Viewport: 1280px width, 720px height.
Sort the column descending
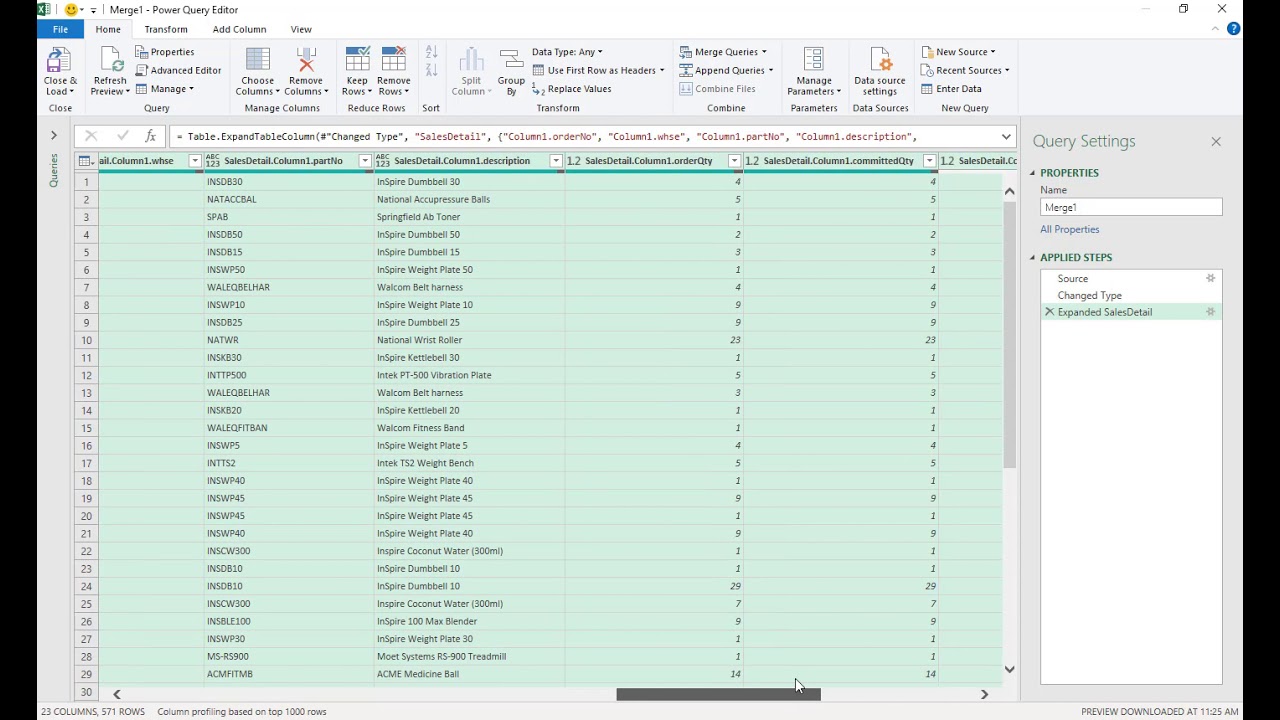click(x=431, y=70)
